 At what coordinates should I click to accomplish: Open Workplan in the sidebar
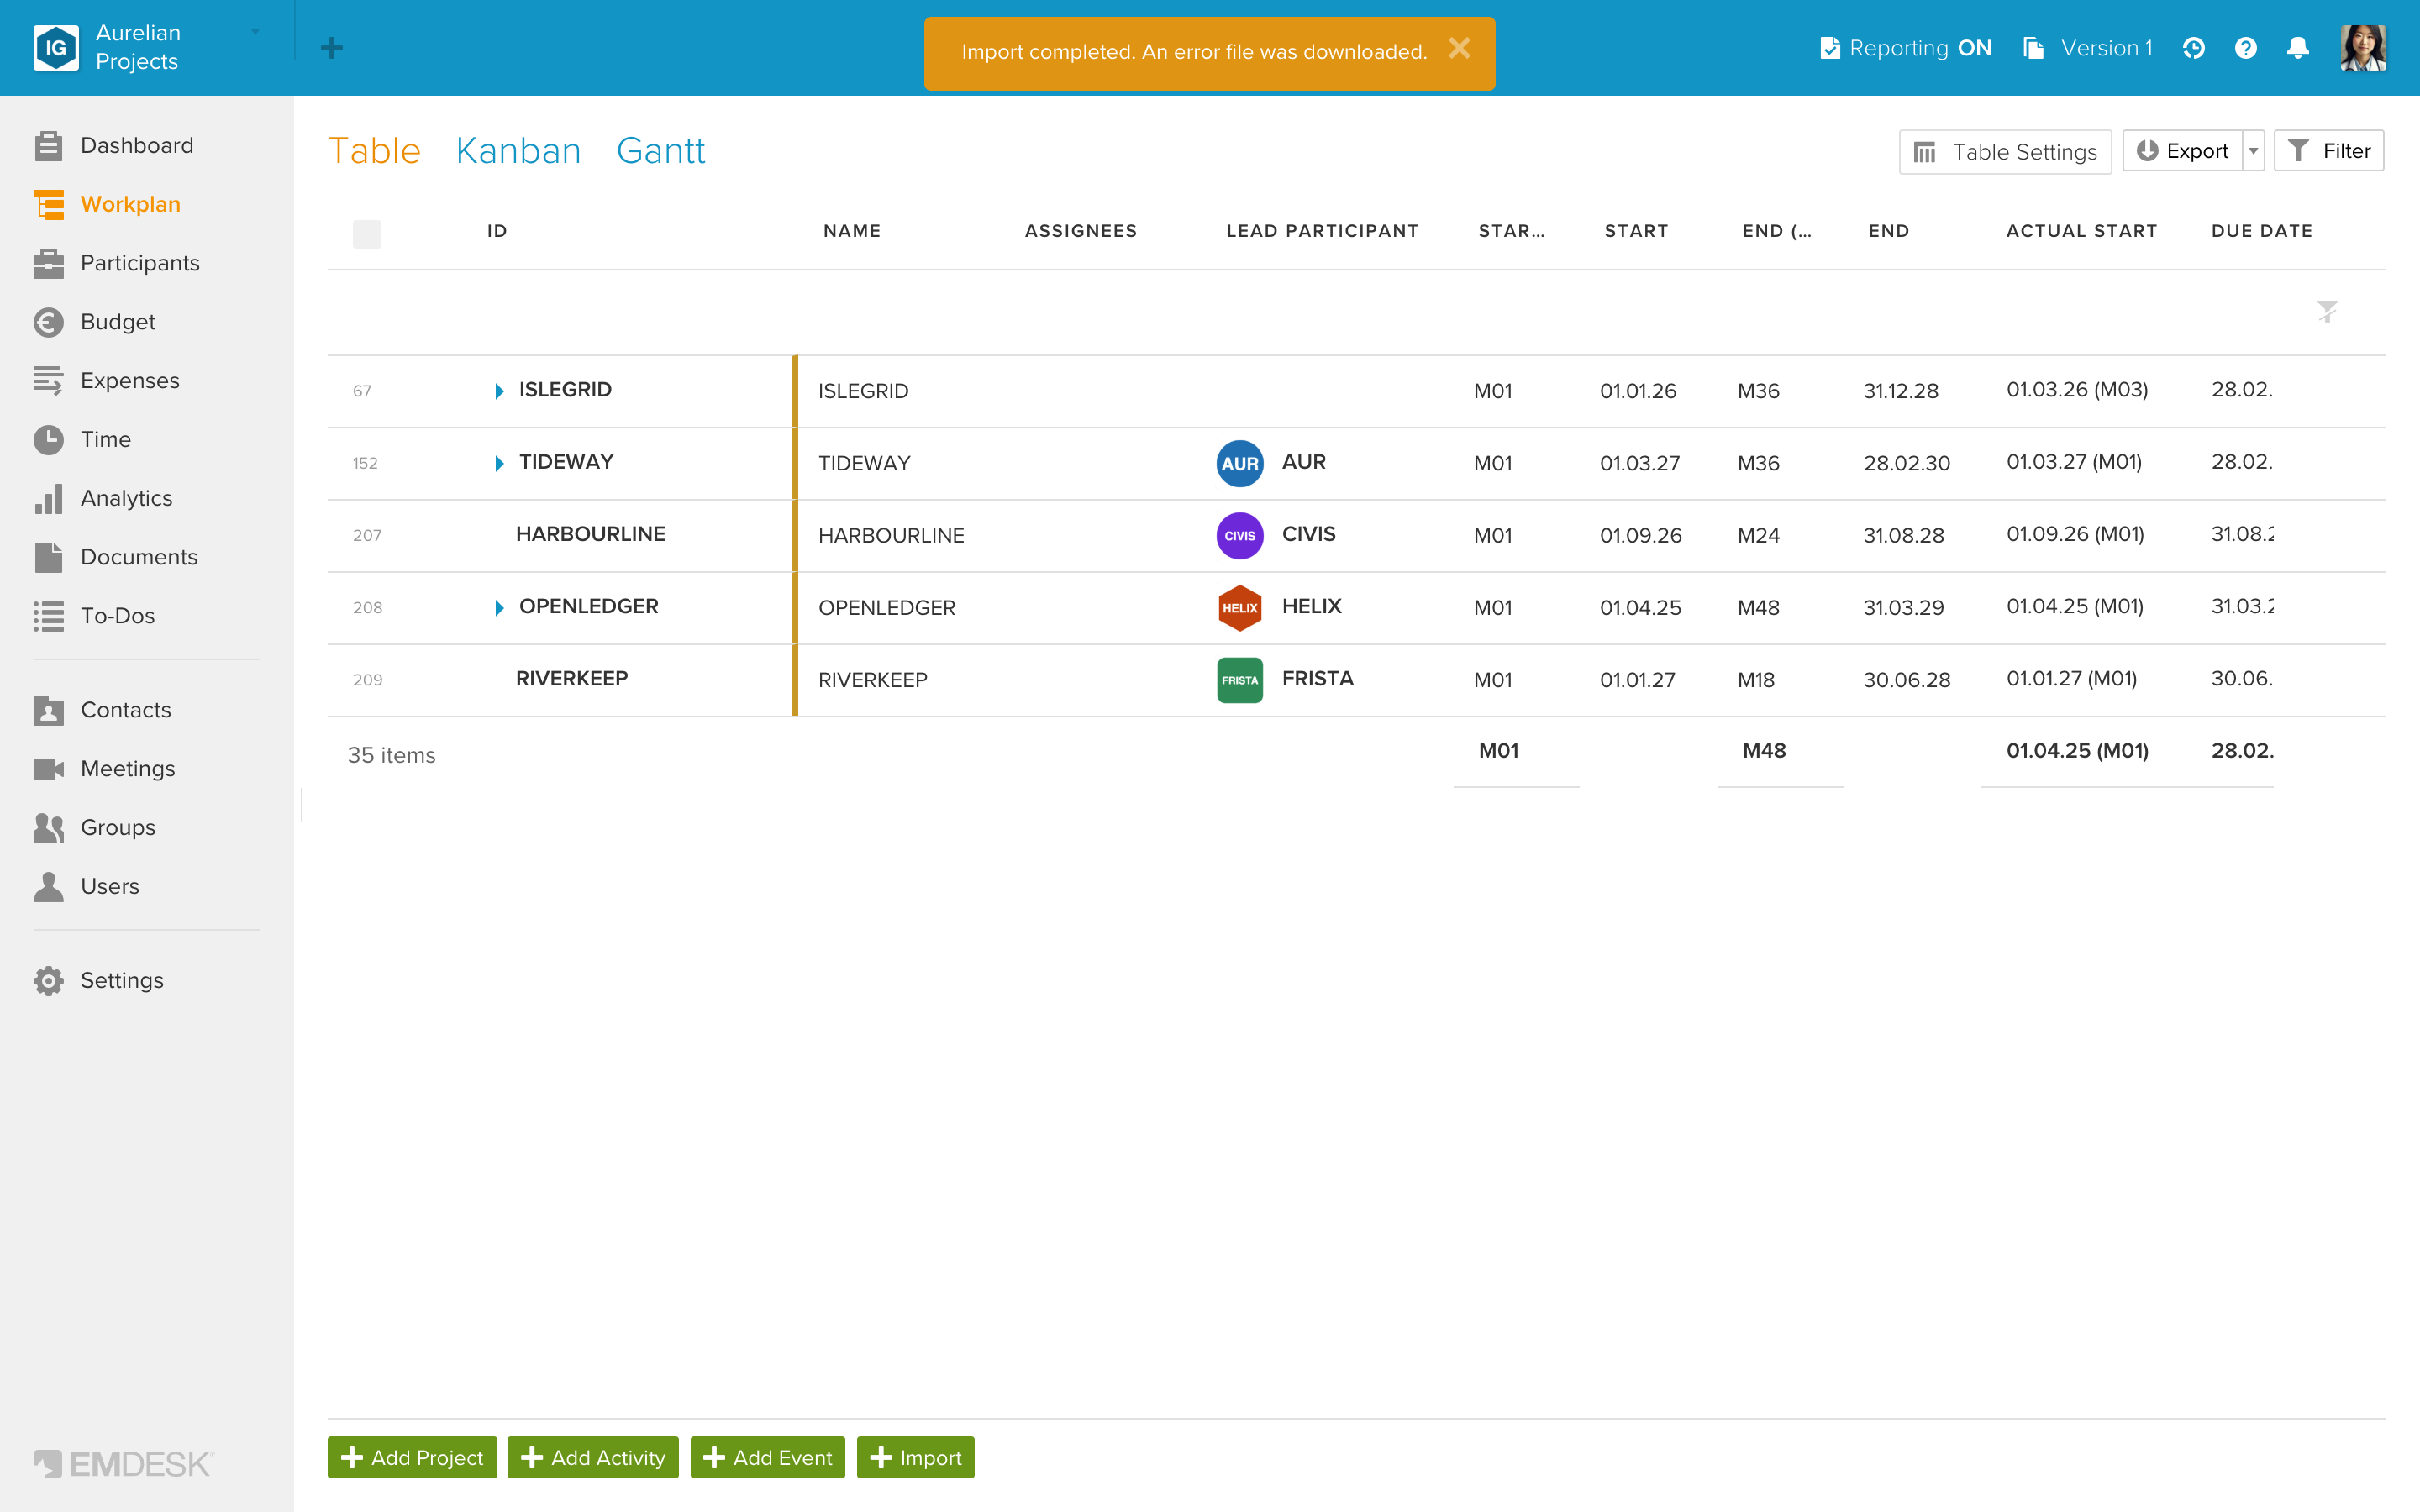click(130, 204)
